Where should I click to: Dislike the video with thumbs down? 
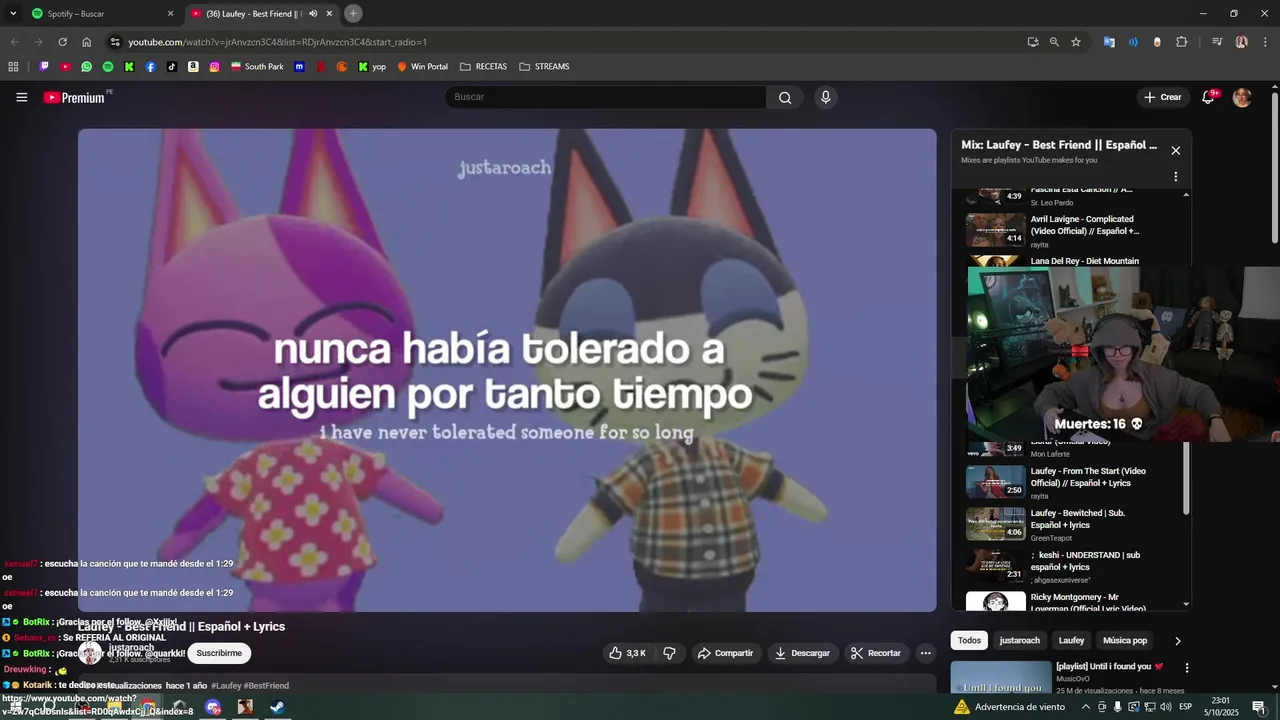669,653
